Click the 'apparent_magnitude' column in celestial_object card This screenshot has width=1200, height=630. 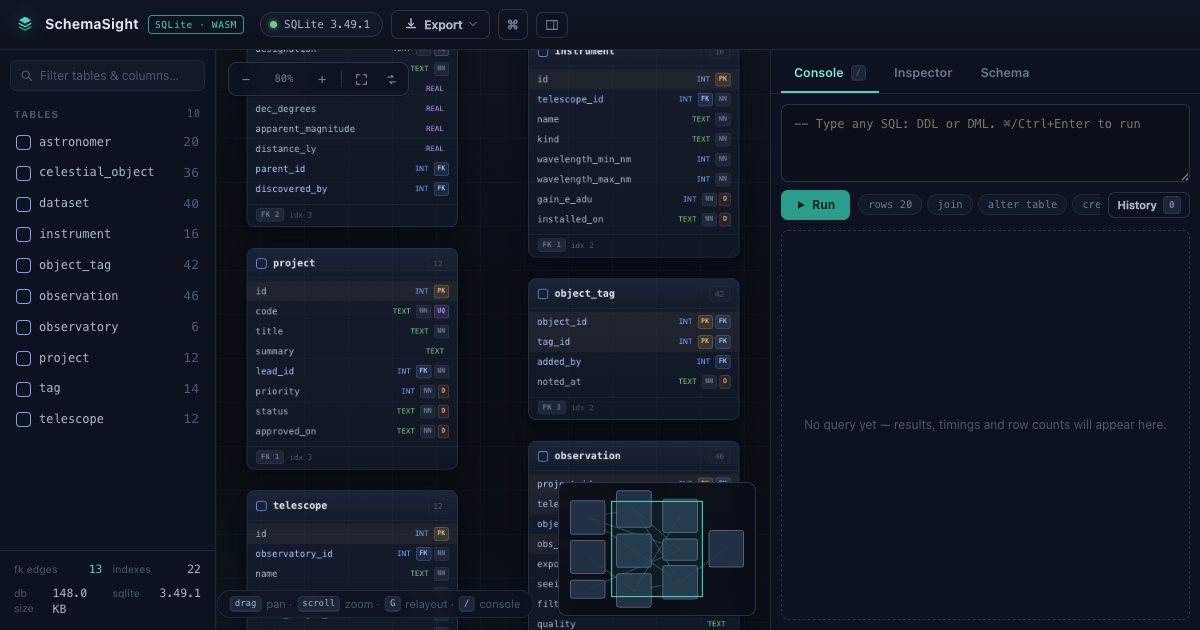352,129
